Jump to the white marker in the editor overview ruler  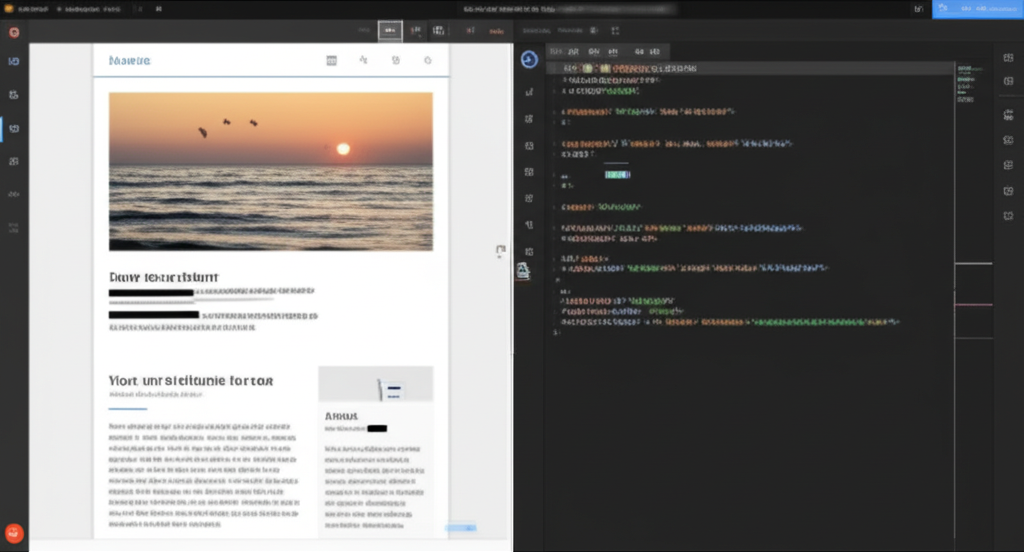[x=974, y=263]
